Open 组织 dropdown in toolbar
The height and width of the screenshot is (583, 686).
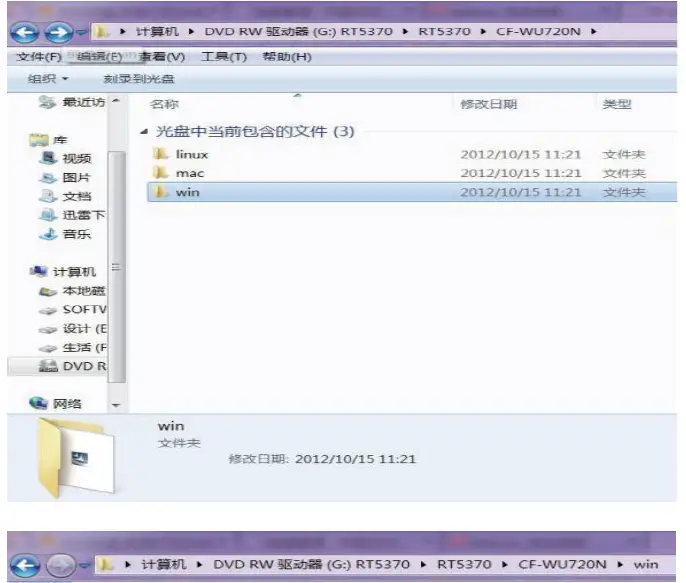tap(48, 79)
